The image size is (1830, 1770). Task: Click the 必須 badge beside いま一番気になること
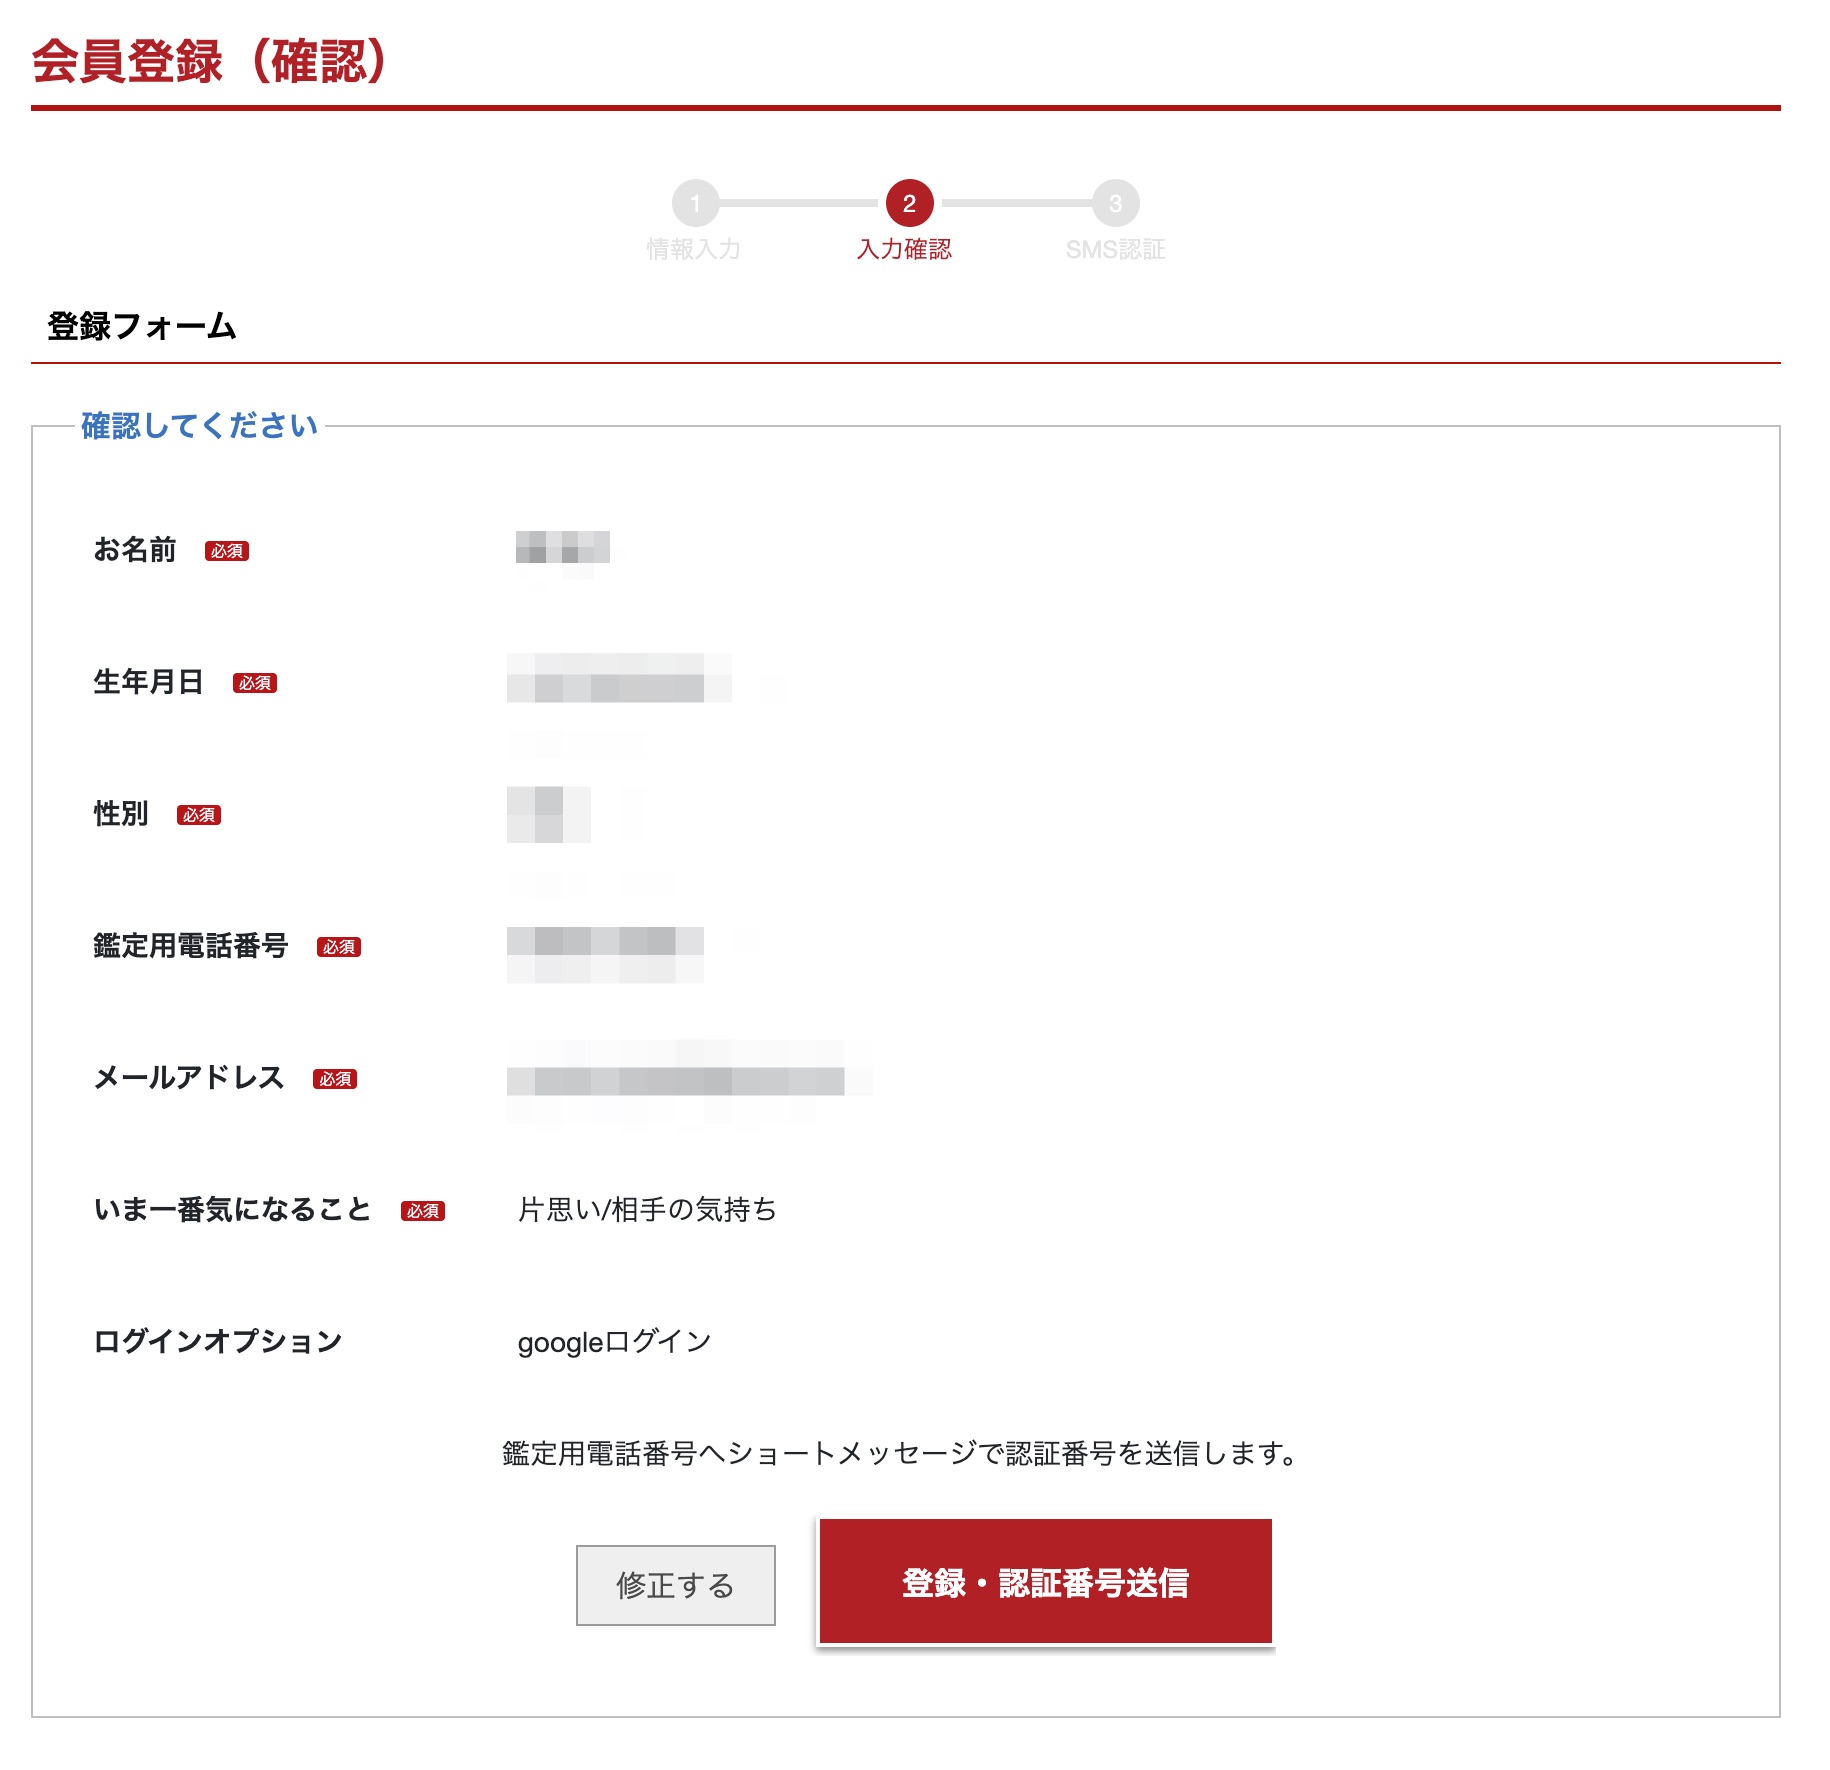click(x=425, y=1209)
